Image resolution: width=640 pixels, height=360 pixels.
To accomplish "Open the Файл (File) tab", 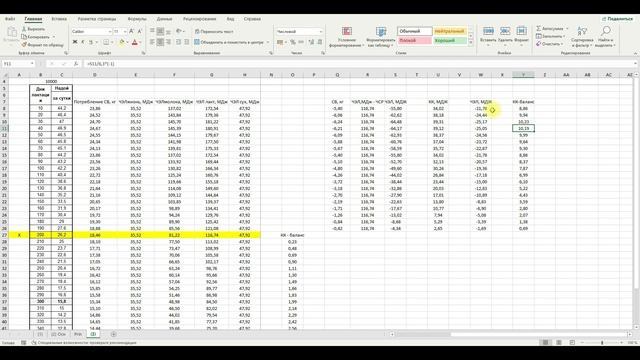I will coord(10,19).
